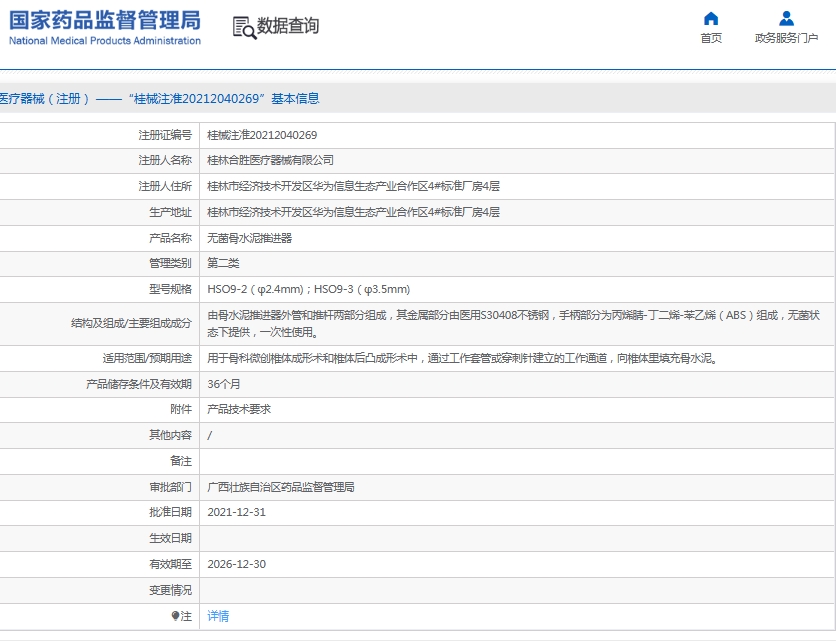The height and width of the screenshot is (641, 836).
Task: Click the 附件 label
Action: 181,410
